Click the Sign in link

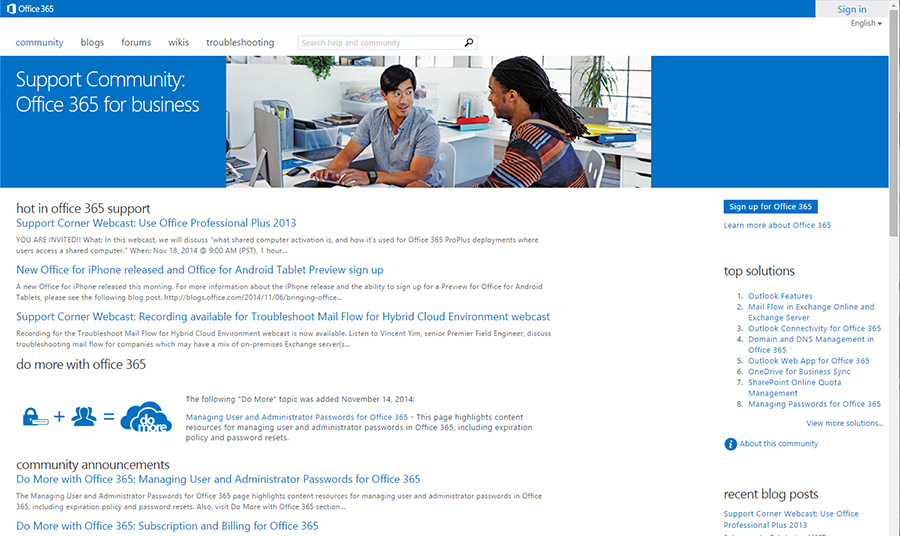pos(852,9)
